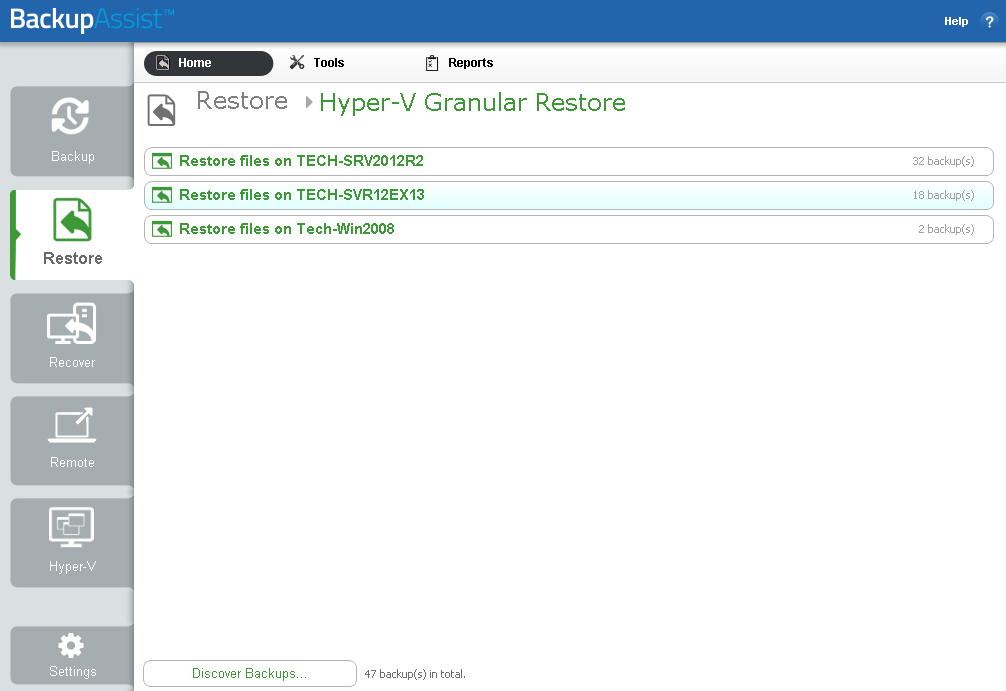1006x691 pixels.
Task: Click the Hyper-V Granular Restore heading
Action: pos(473,103)
